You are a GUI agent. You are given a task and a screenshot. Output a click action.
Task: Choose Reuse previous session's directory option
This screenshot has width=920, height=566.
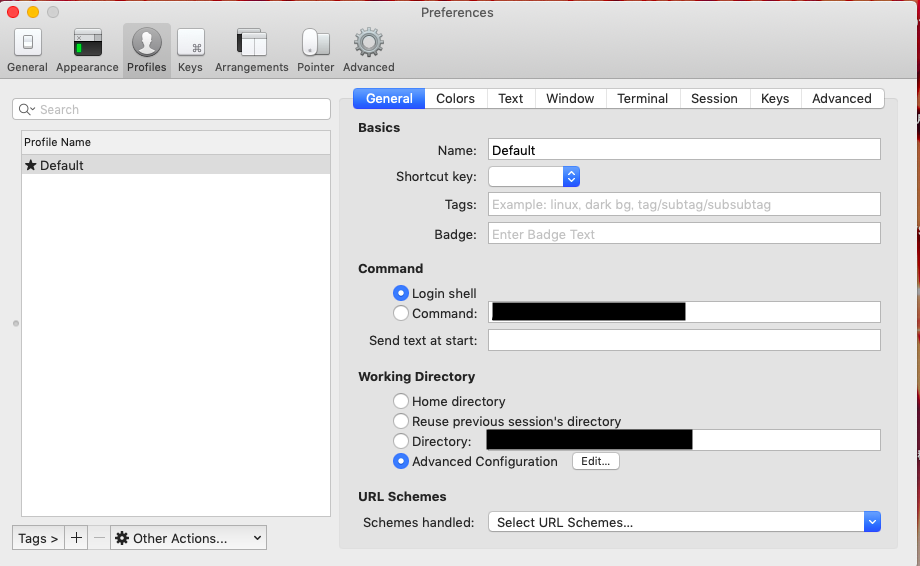tap(401, 421)
